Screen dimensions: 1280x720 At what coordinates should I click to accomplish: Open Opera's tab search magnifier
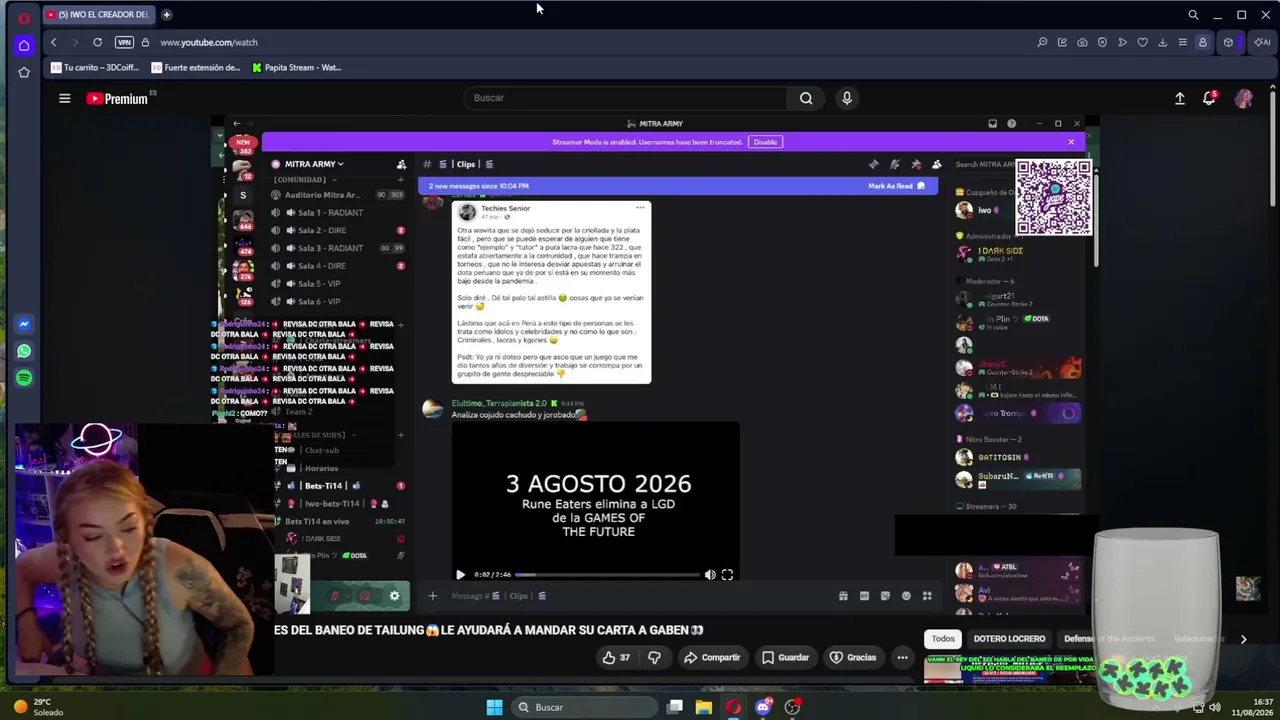click(x=1193, y=15)
